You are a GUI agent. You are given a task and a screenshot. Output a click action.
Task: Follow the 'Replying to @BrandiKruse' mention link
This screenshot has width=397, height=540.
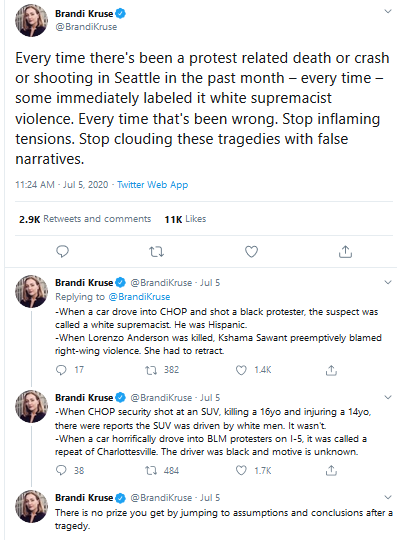[x=139, y=297]
